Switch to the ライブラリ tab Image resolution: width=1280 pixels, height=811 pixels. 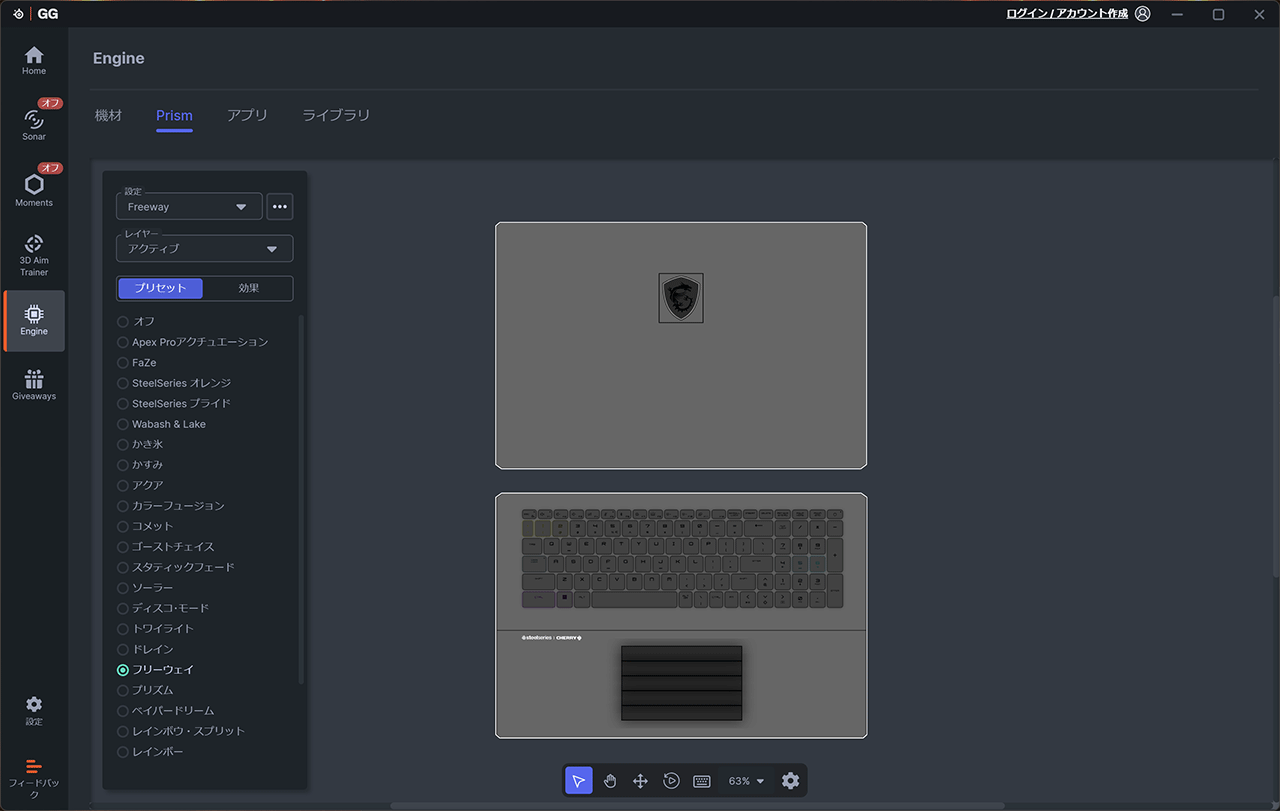336,115
